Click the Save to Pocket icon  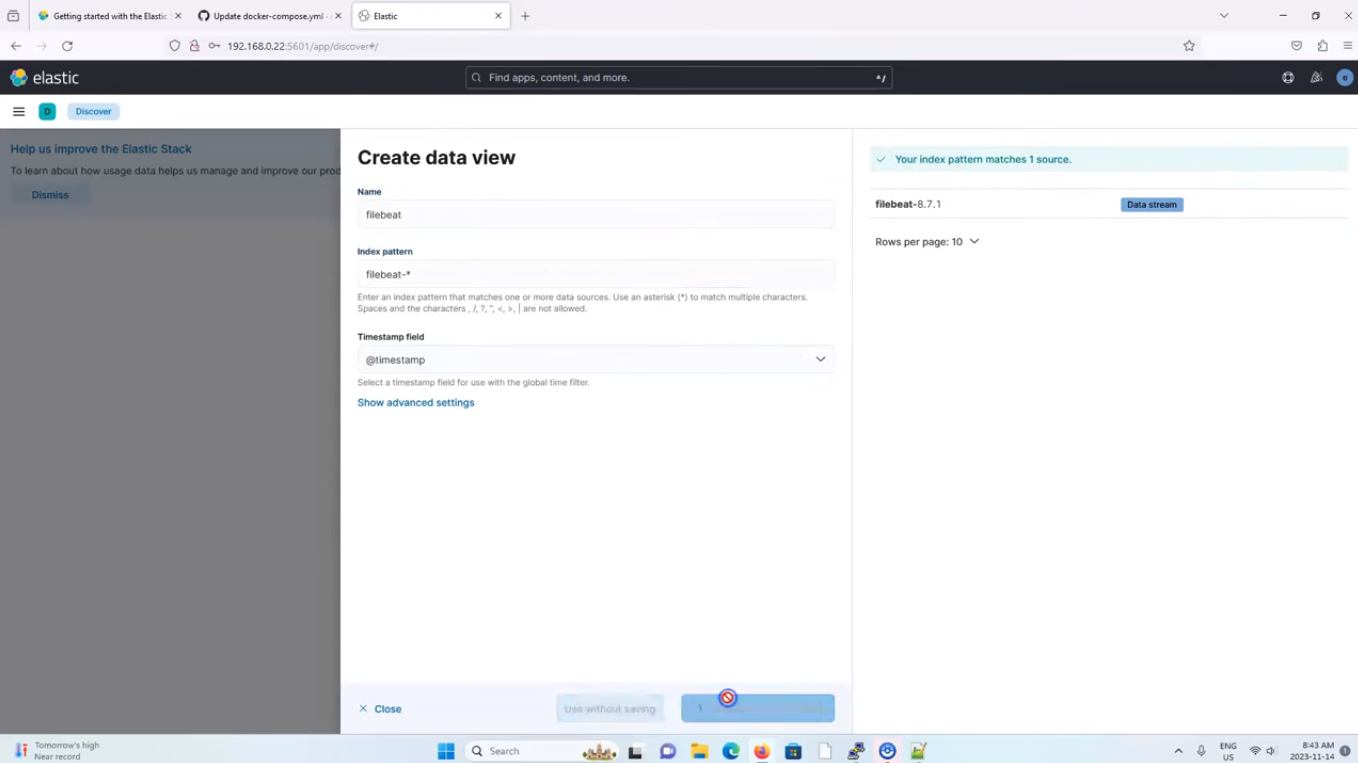tap(1296, 46)
